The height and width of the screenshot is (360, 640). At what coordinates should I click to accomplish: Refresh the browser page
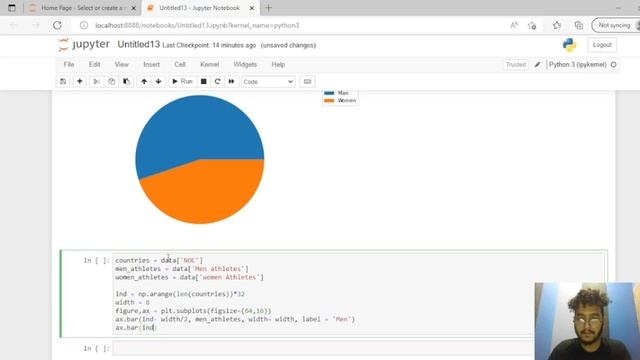coord(57,25)
